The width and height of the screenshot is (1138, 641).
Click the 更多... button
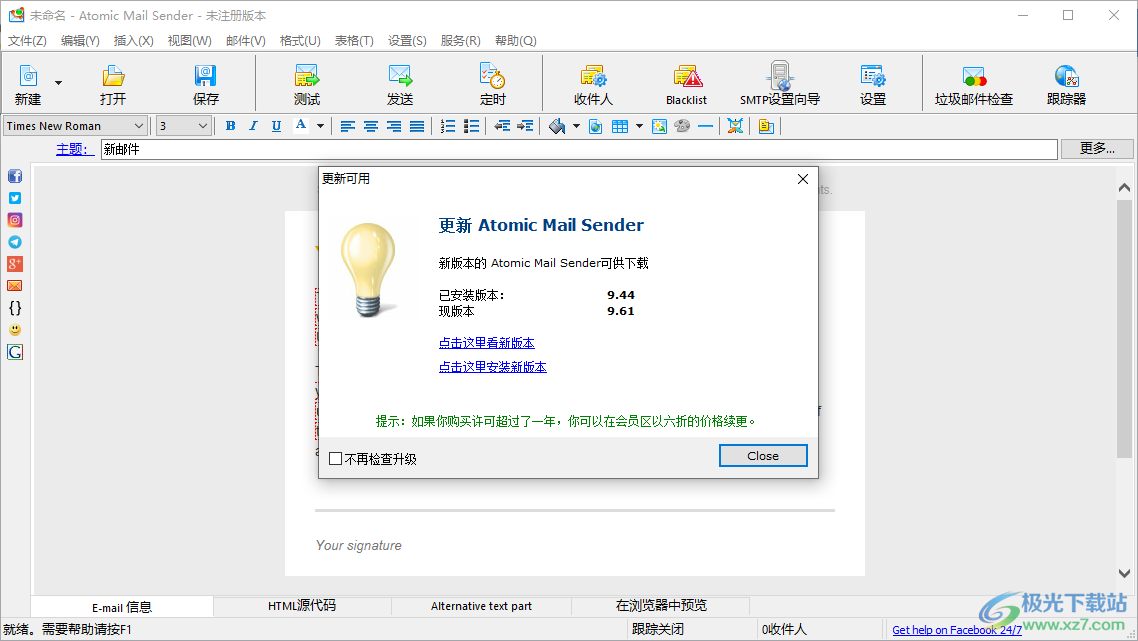pos(1097,149)
